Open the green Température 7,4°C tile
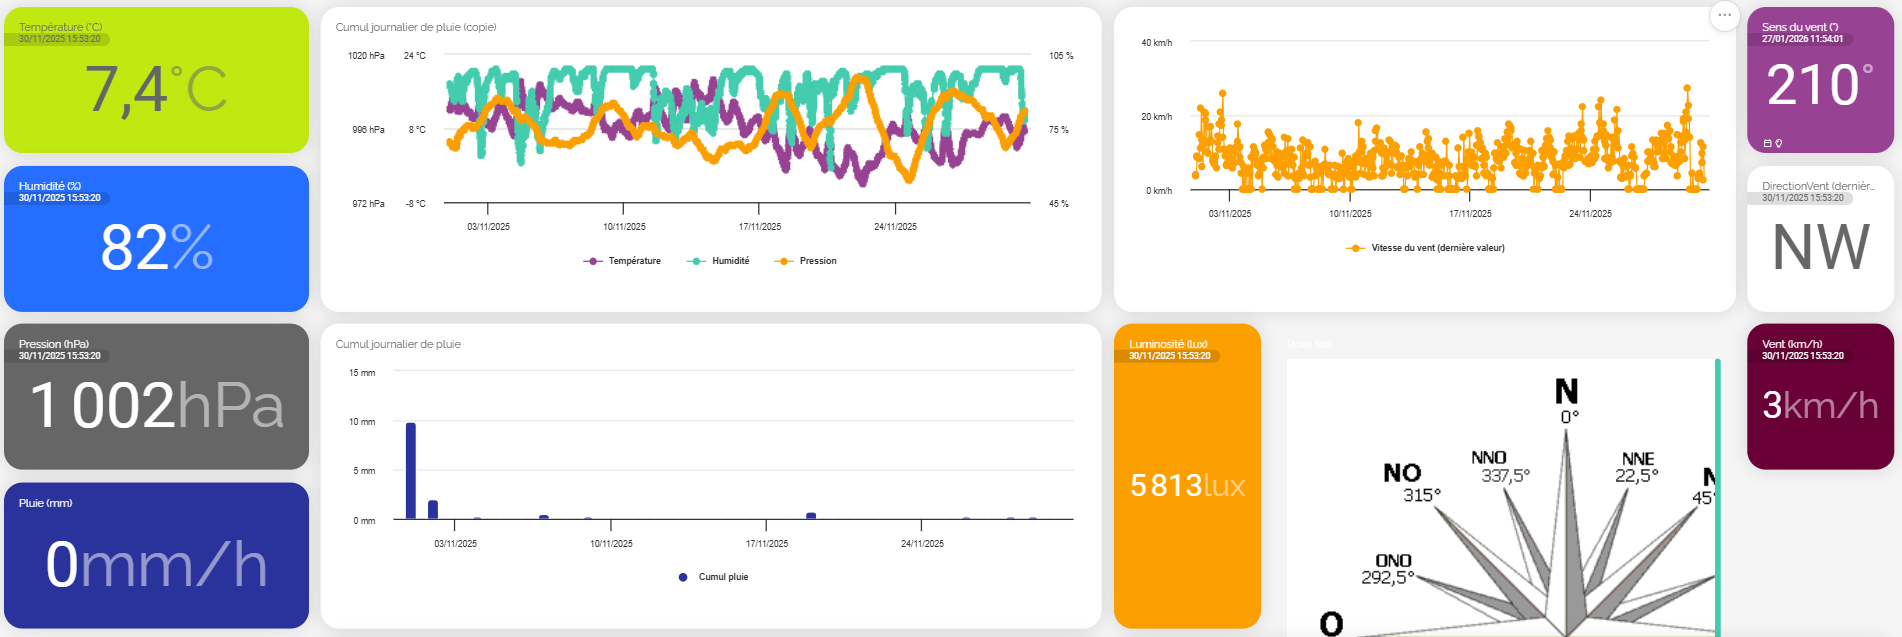The width and height of the screenshot is (1902, 637). click(156, 80)
